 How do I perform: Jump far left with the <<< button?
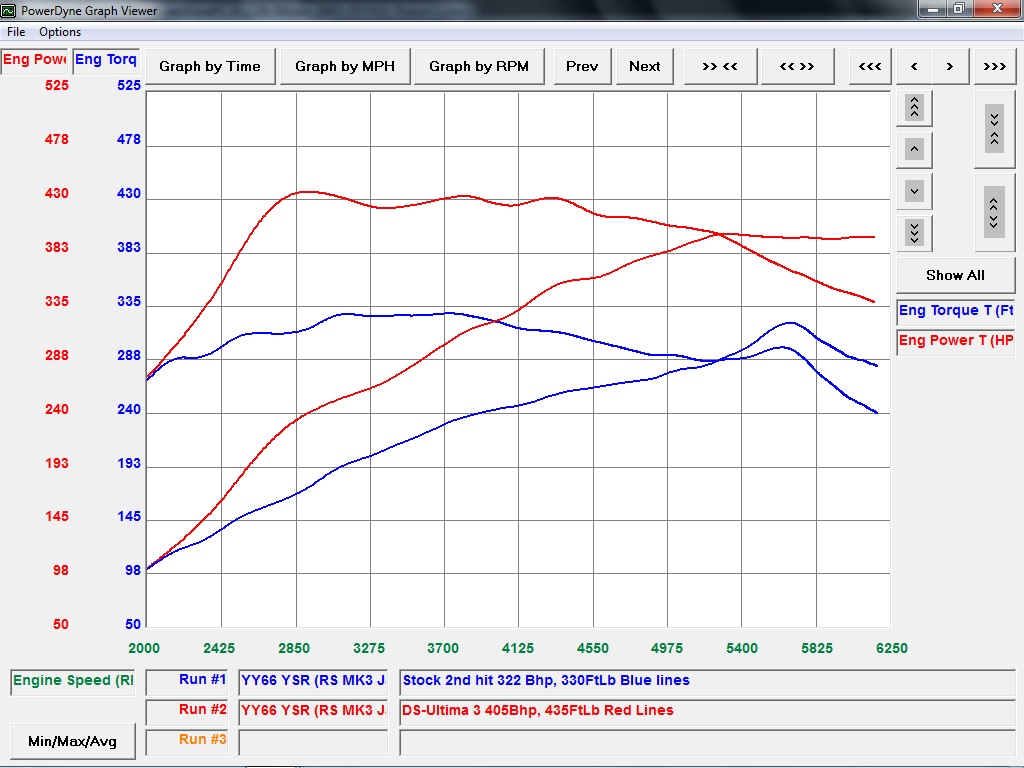click(870, 66)
